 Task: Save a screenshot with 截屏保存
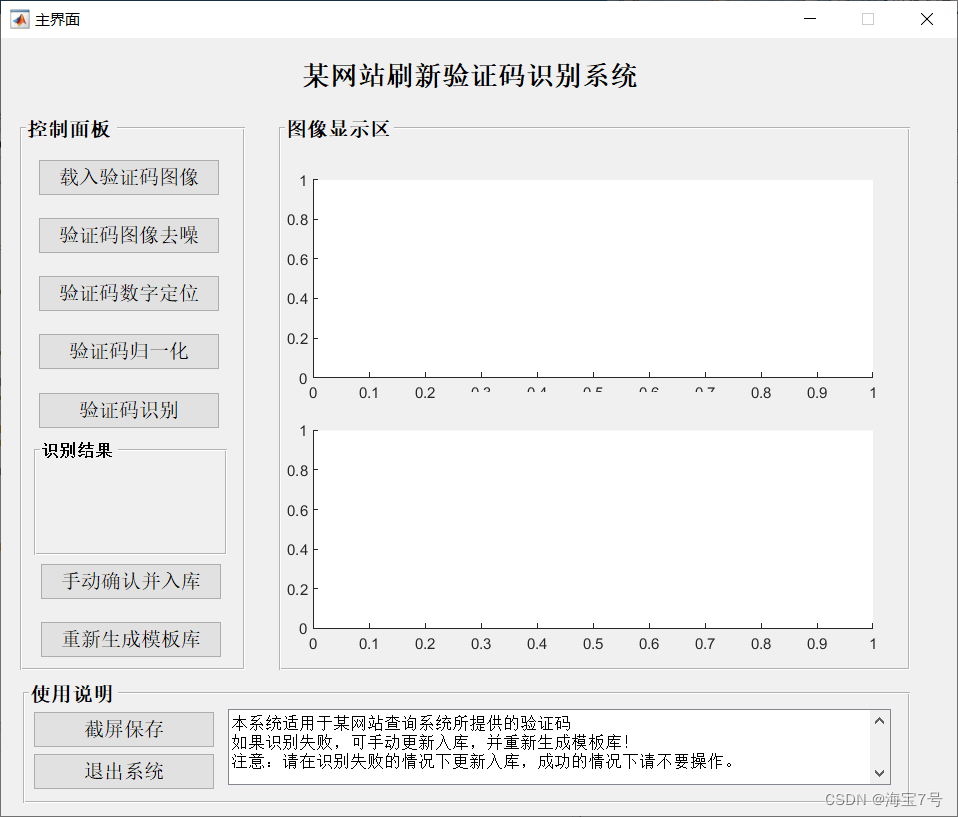[124, 729]
